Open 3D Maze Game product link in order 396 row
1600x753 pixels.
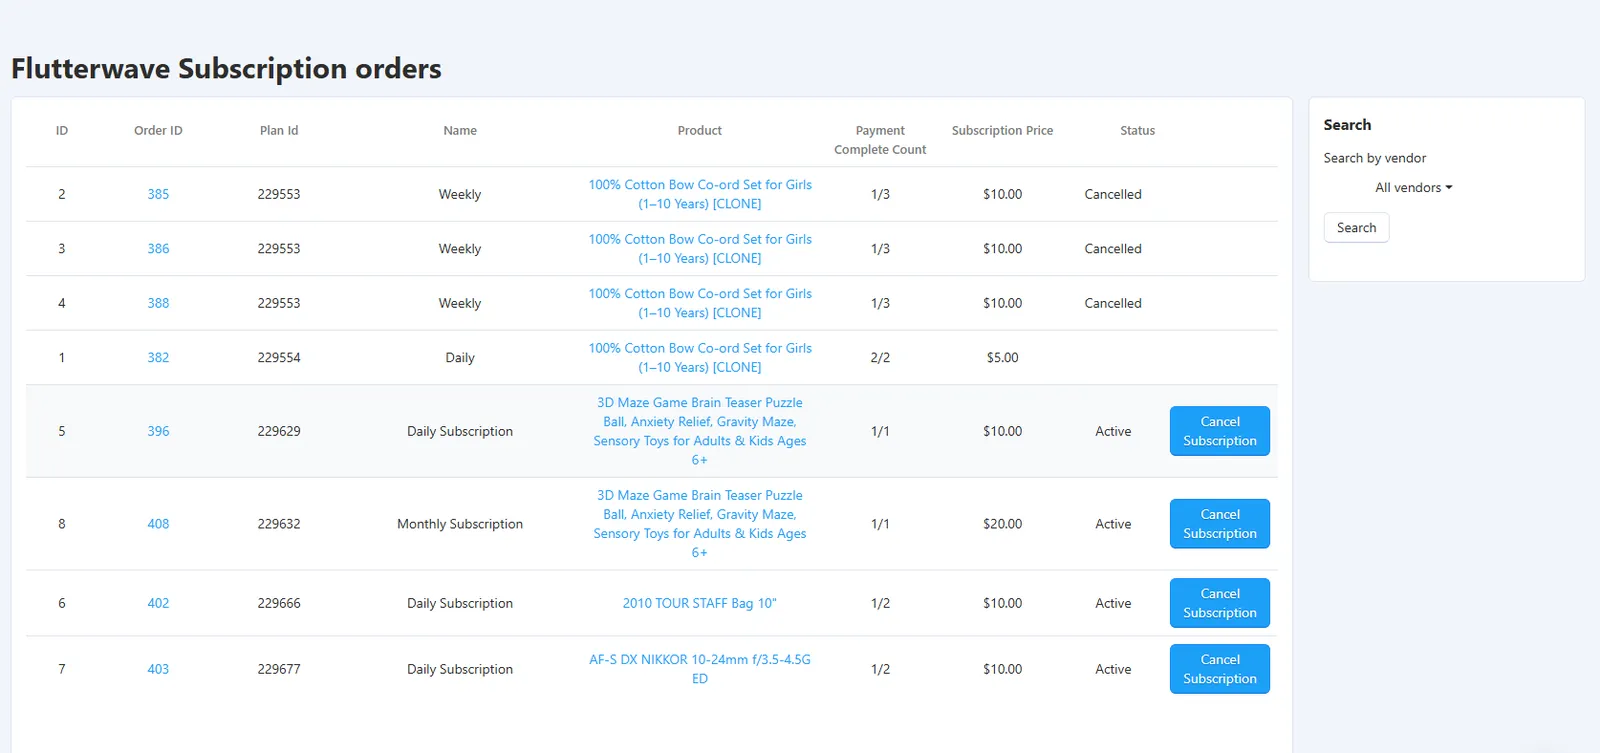(x=700, y=431)
